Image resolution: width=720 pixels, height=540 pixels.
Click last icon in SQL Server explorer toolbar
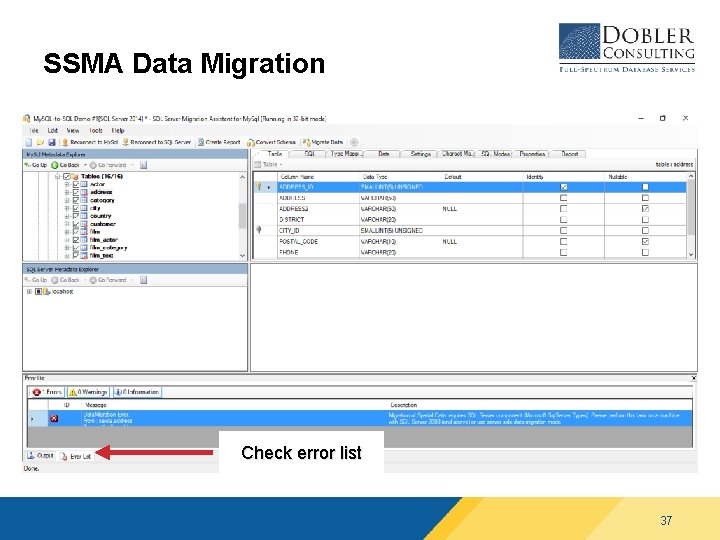click(143, 280)
